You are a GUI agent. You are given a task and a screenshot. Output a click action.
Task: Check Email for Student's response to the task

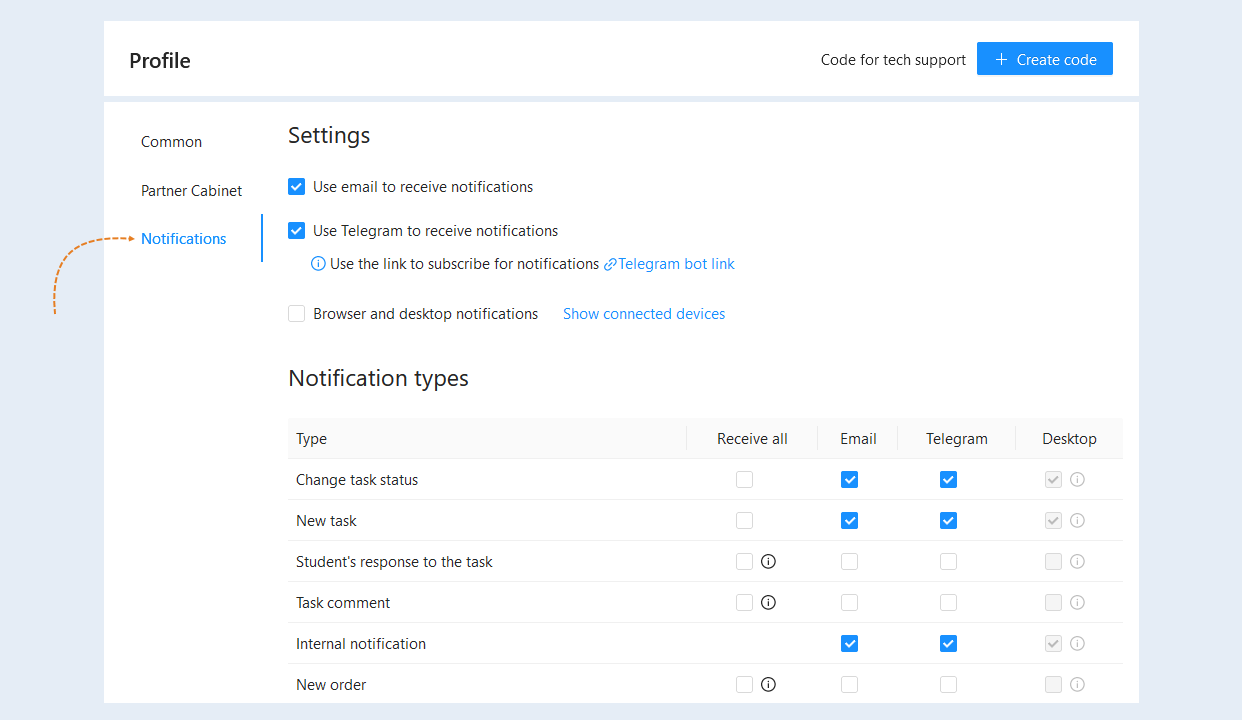pyautogui.click(x=849, y=562)
